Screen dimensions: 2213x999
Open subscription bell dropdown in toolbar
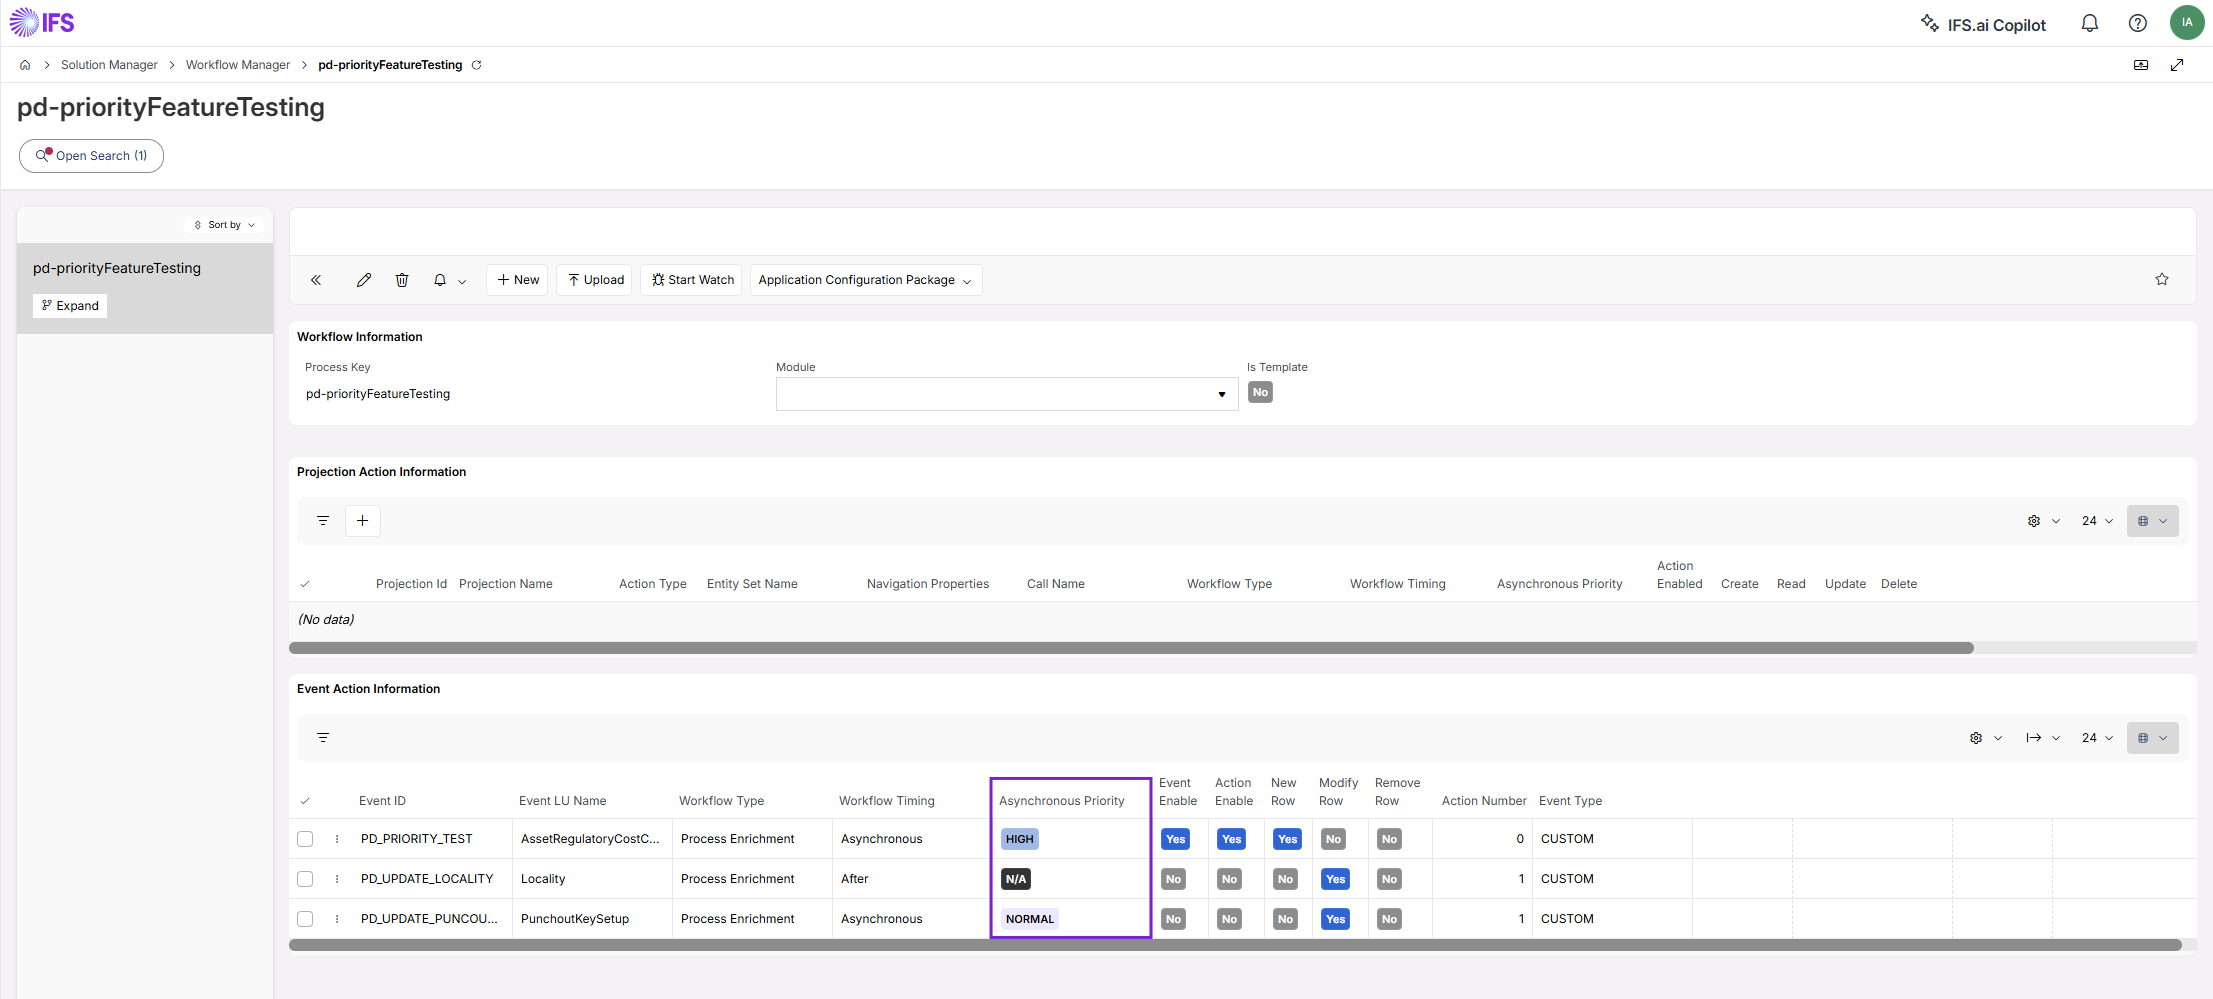450,280
